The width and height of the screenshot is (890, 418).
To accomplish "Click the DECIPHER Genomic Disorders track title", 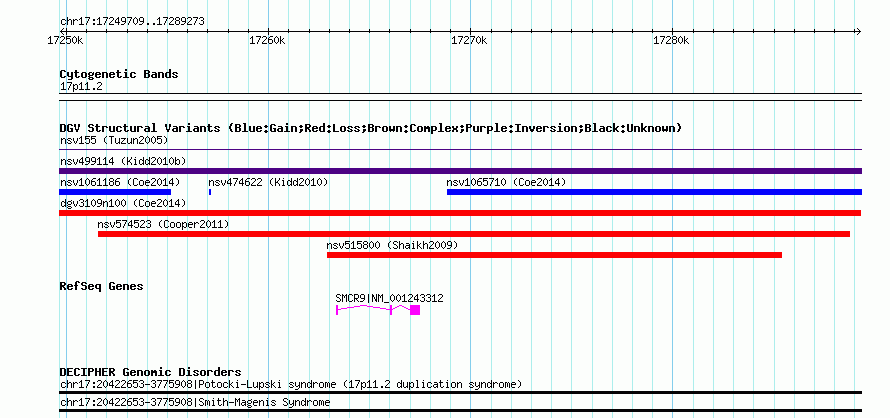I will [x=150, y=372].
